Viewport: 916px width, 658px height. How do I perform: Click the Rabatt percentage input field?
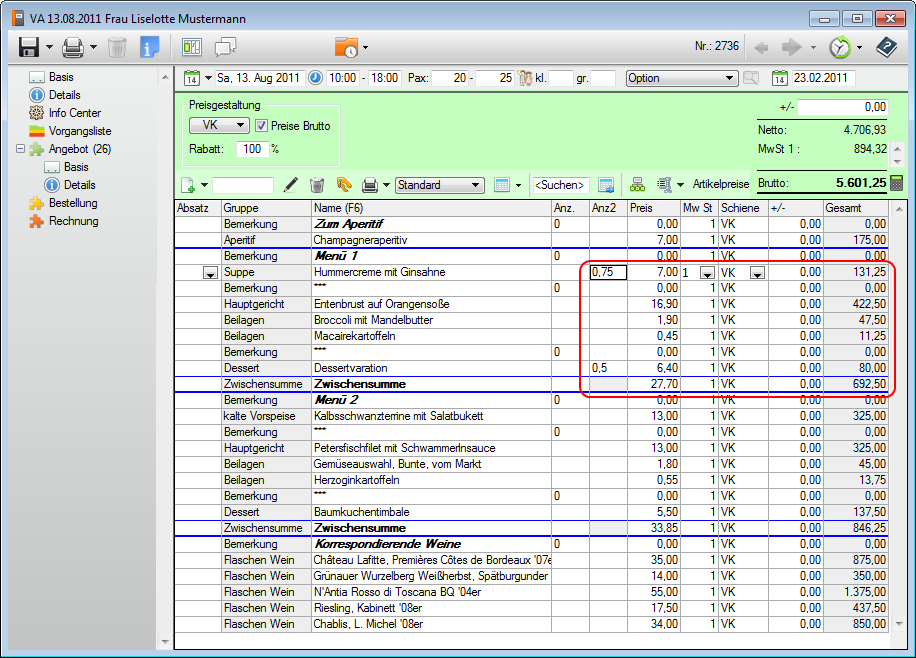point(251,149)
